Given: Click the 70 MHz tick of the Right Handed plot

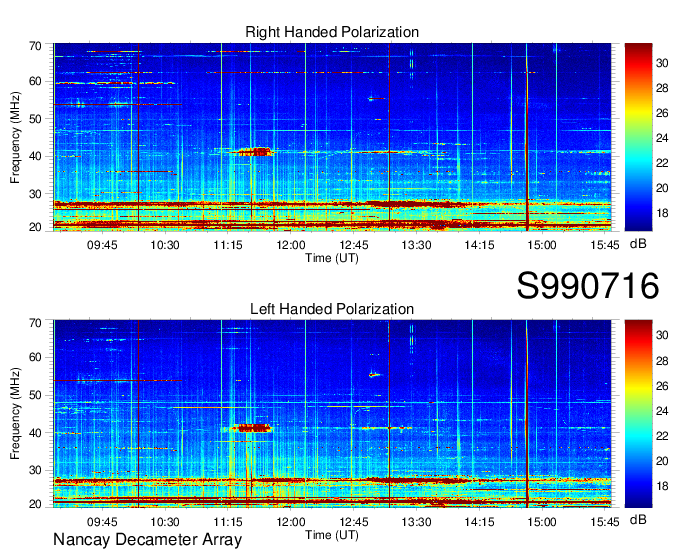Looking at the screenshot, I should tap(35, 46).
